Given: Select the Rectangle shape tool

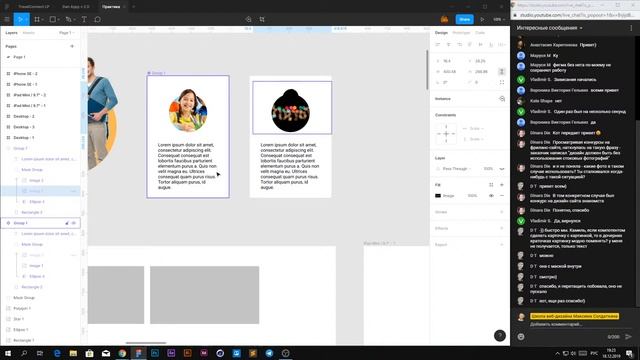Looking at the screenshot, I should coord(52,19).
